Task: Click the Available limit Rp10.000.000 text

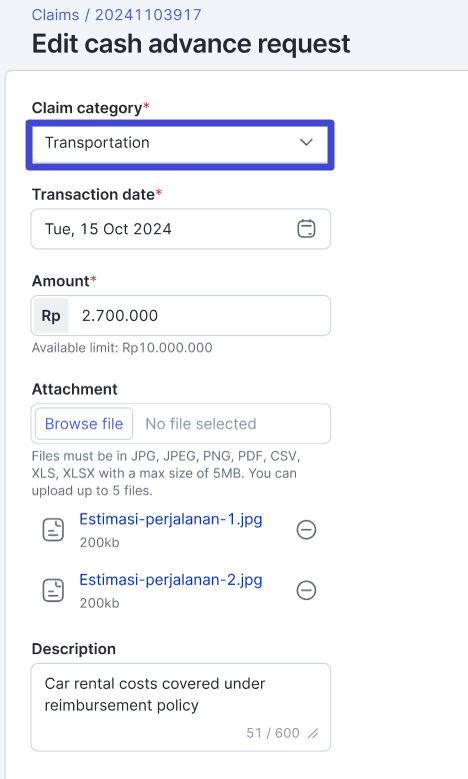Action: click(x=122, y=348)
